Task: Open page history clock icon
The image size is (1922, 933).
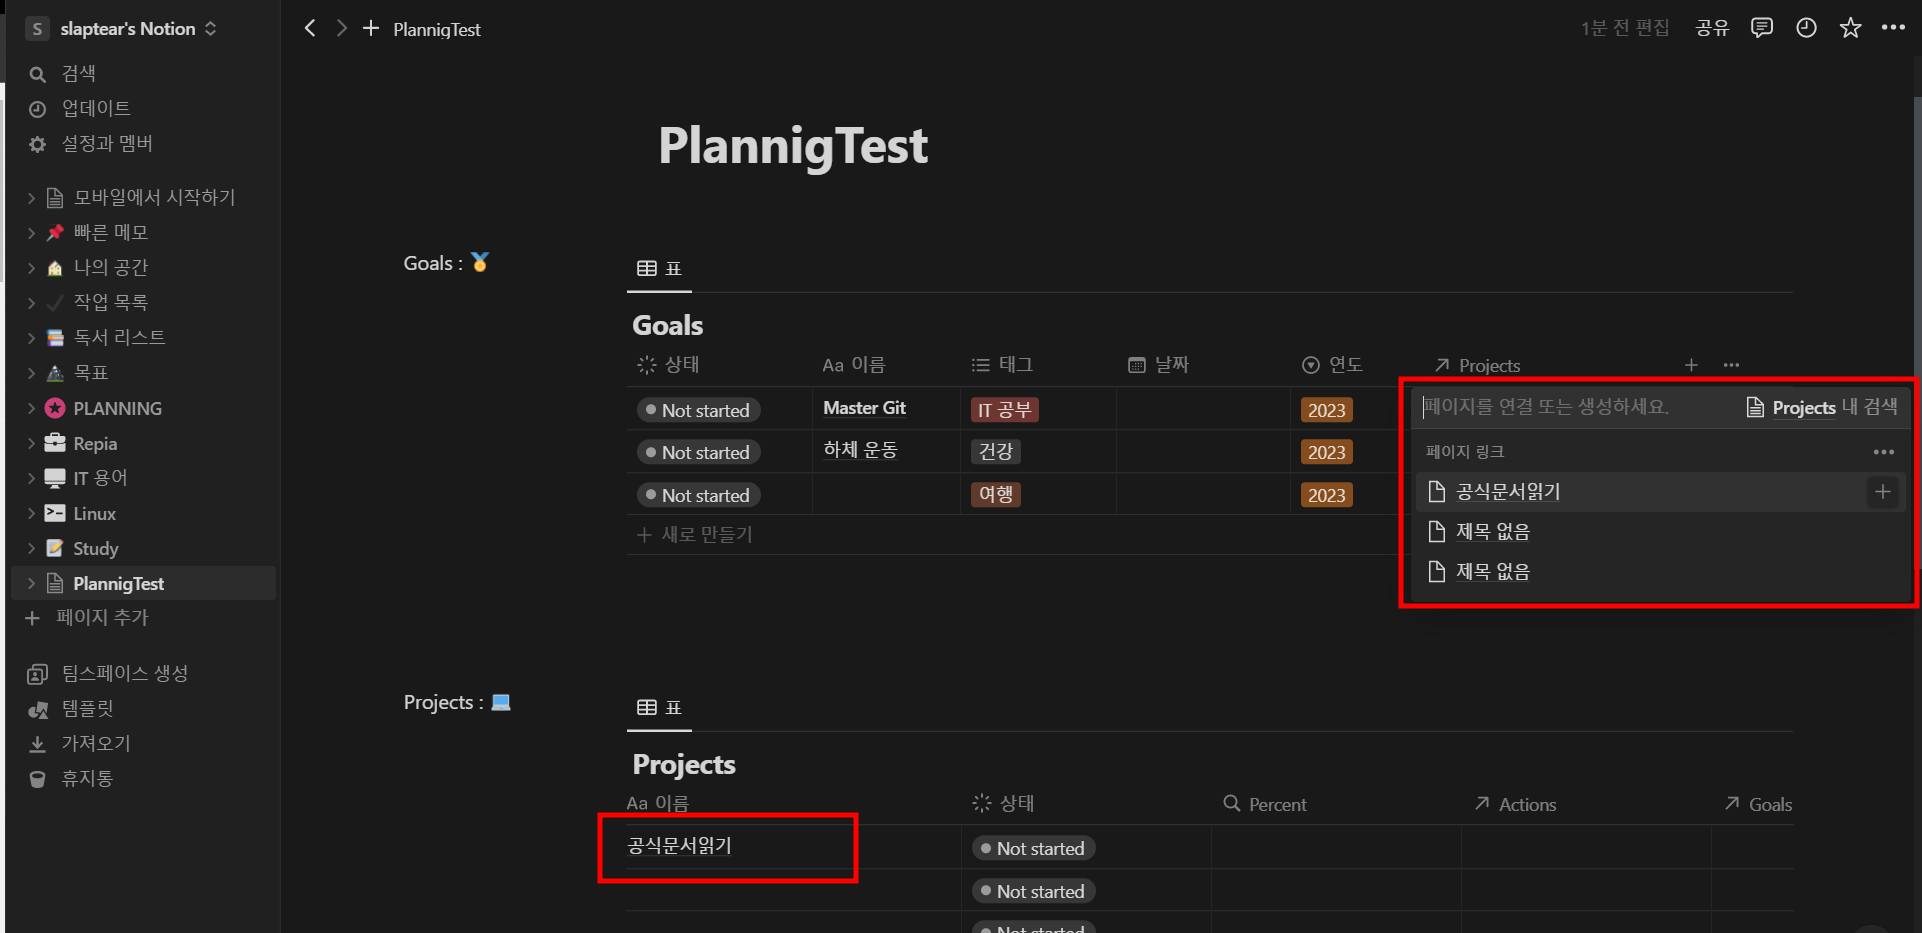Action: click(1806, 28)
